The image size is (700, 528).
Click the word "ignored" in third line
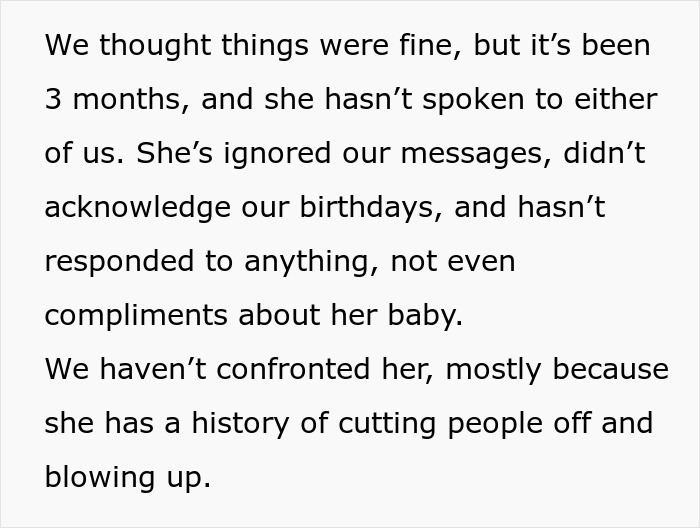(277, 154)
